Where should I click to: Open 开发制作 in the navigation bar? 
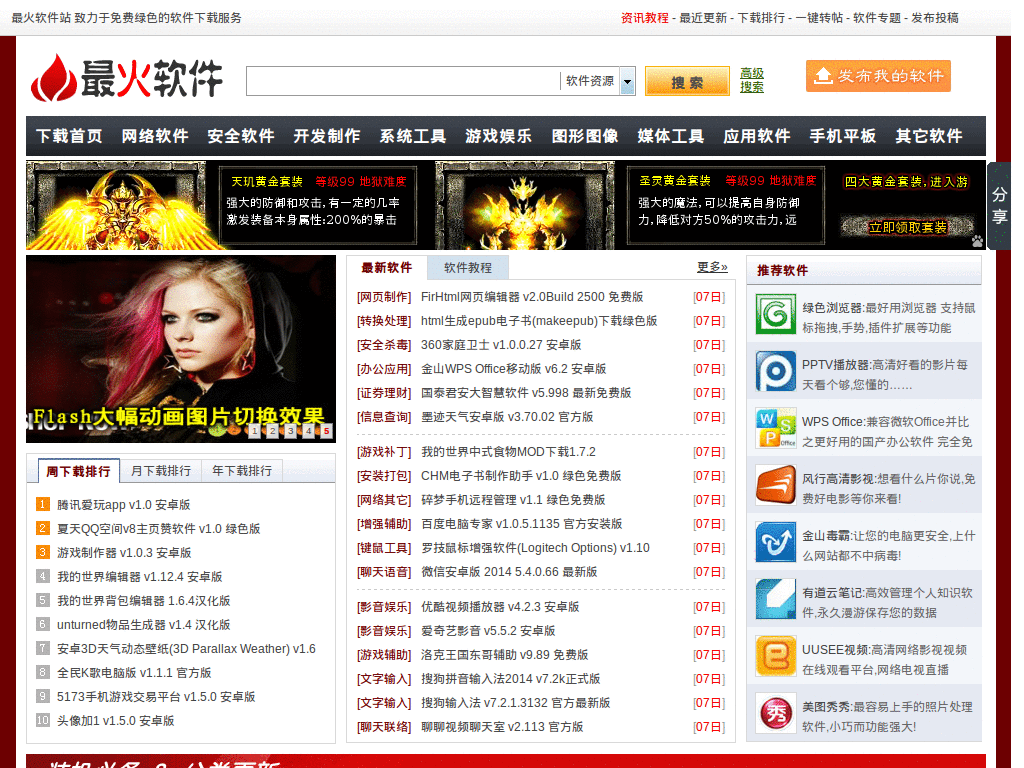(x=327, y=136)
